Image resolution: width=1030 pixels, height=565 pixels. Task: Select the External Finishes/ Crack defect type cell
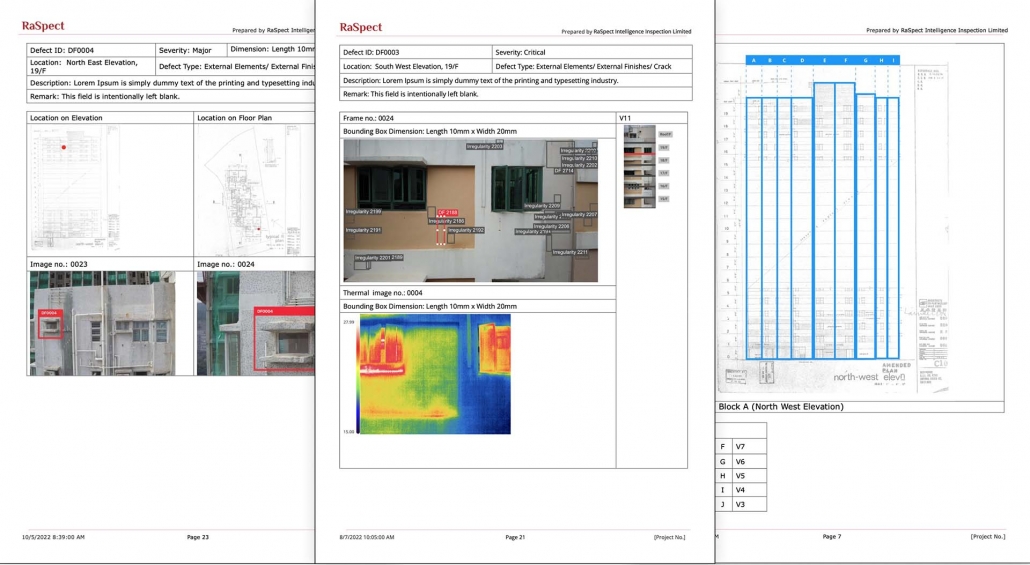(592, 66)
